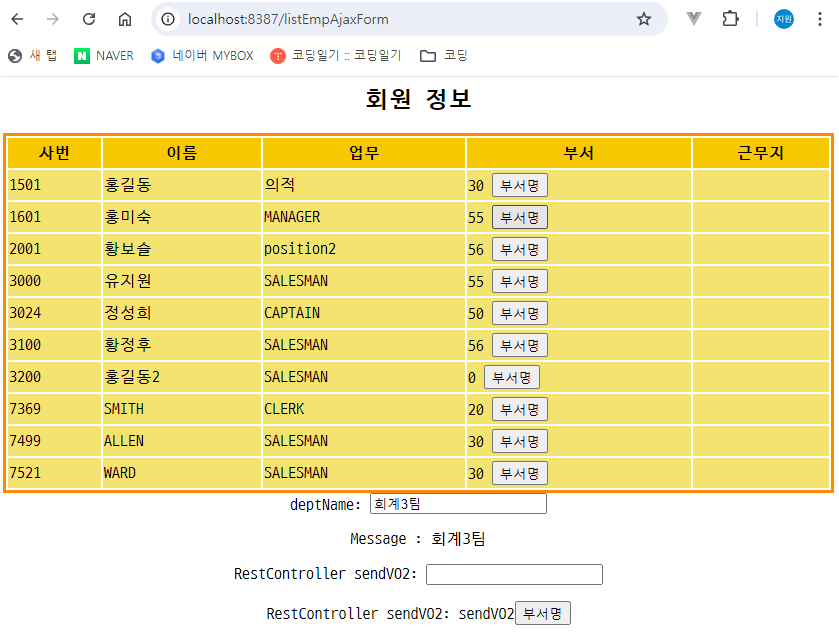The width and height of the screenshot is (839, 643).
Task: View site information icon in address bar
Action: pos(168,19)
